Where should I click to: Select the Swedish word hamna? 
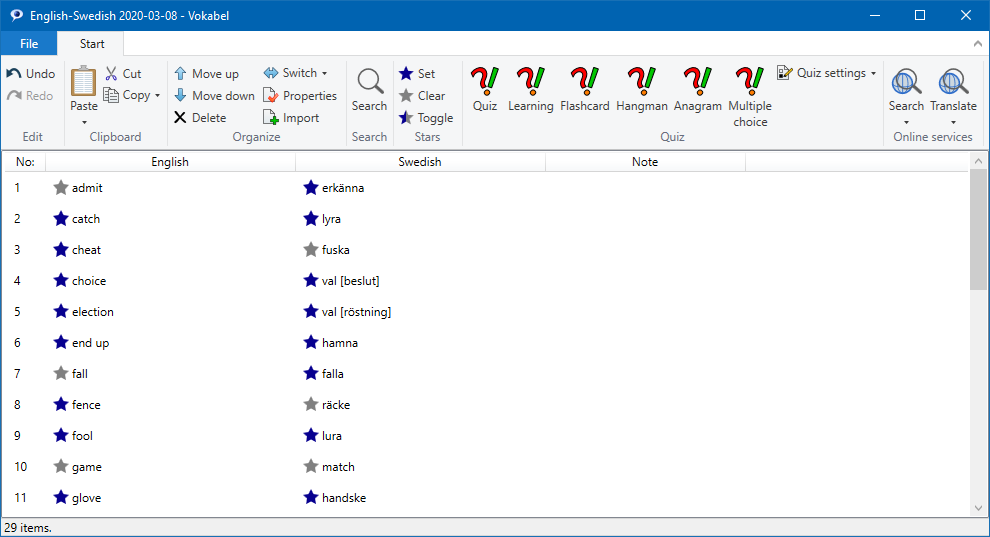click(x=340, y=343)
